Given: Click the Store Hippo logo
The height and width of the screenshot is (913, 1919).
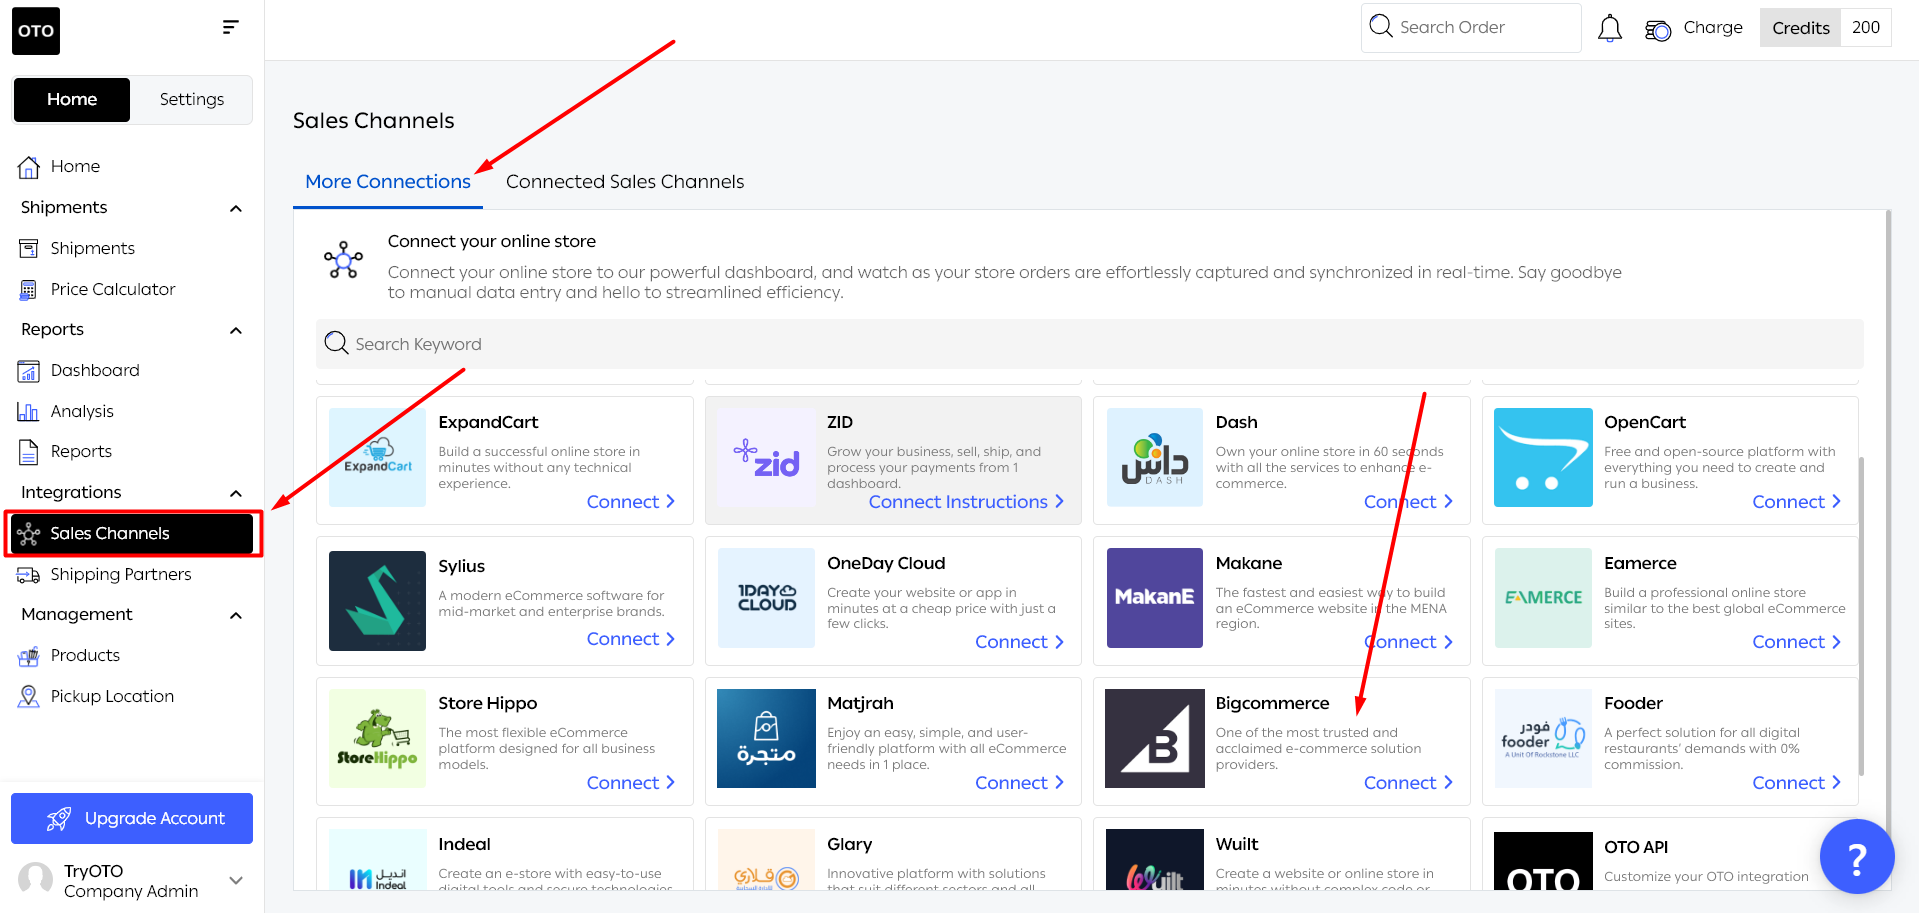Looking at the screenshot, I should click(378, 738).
